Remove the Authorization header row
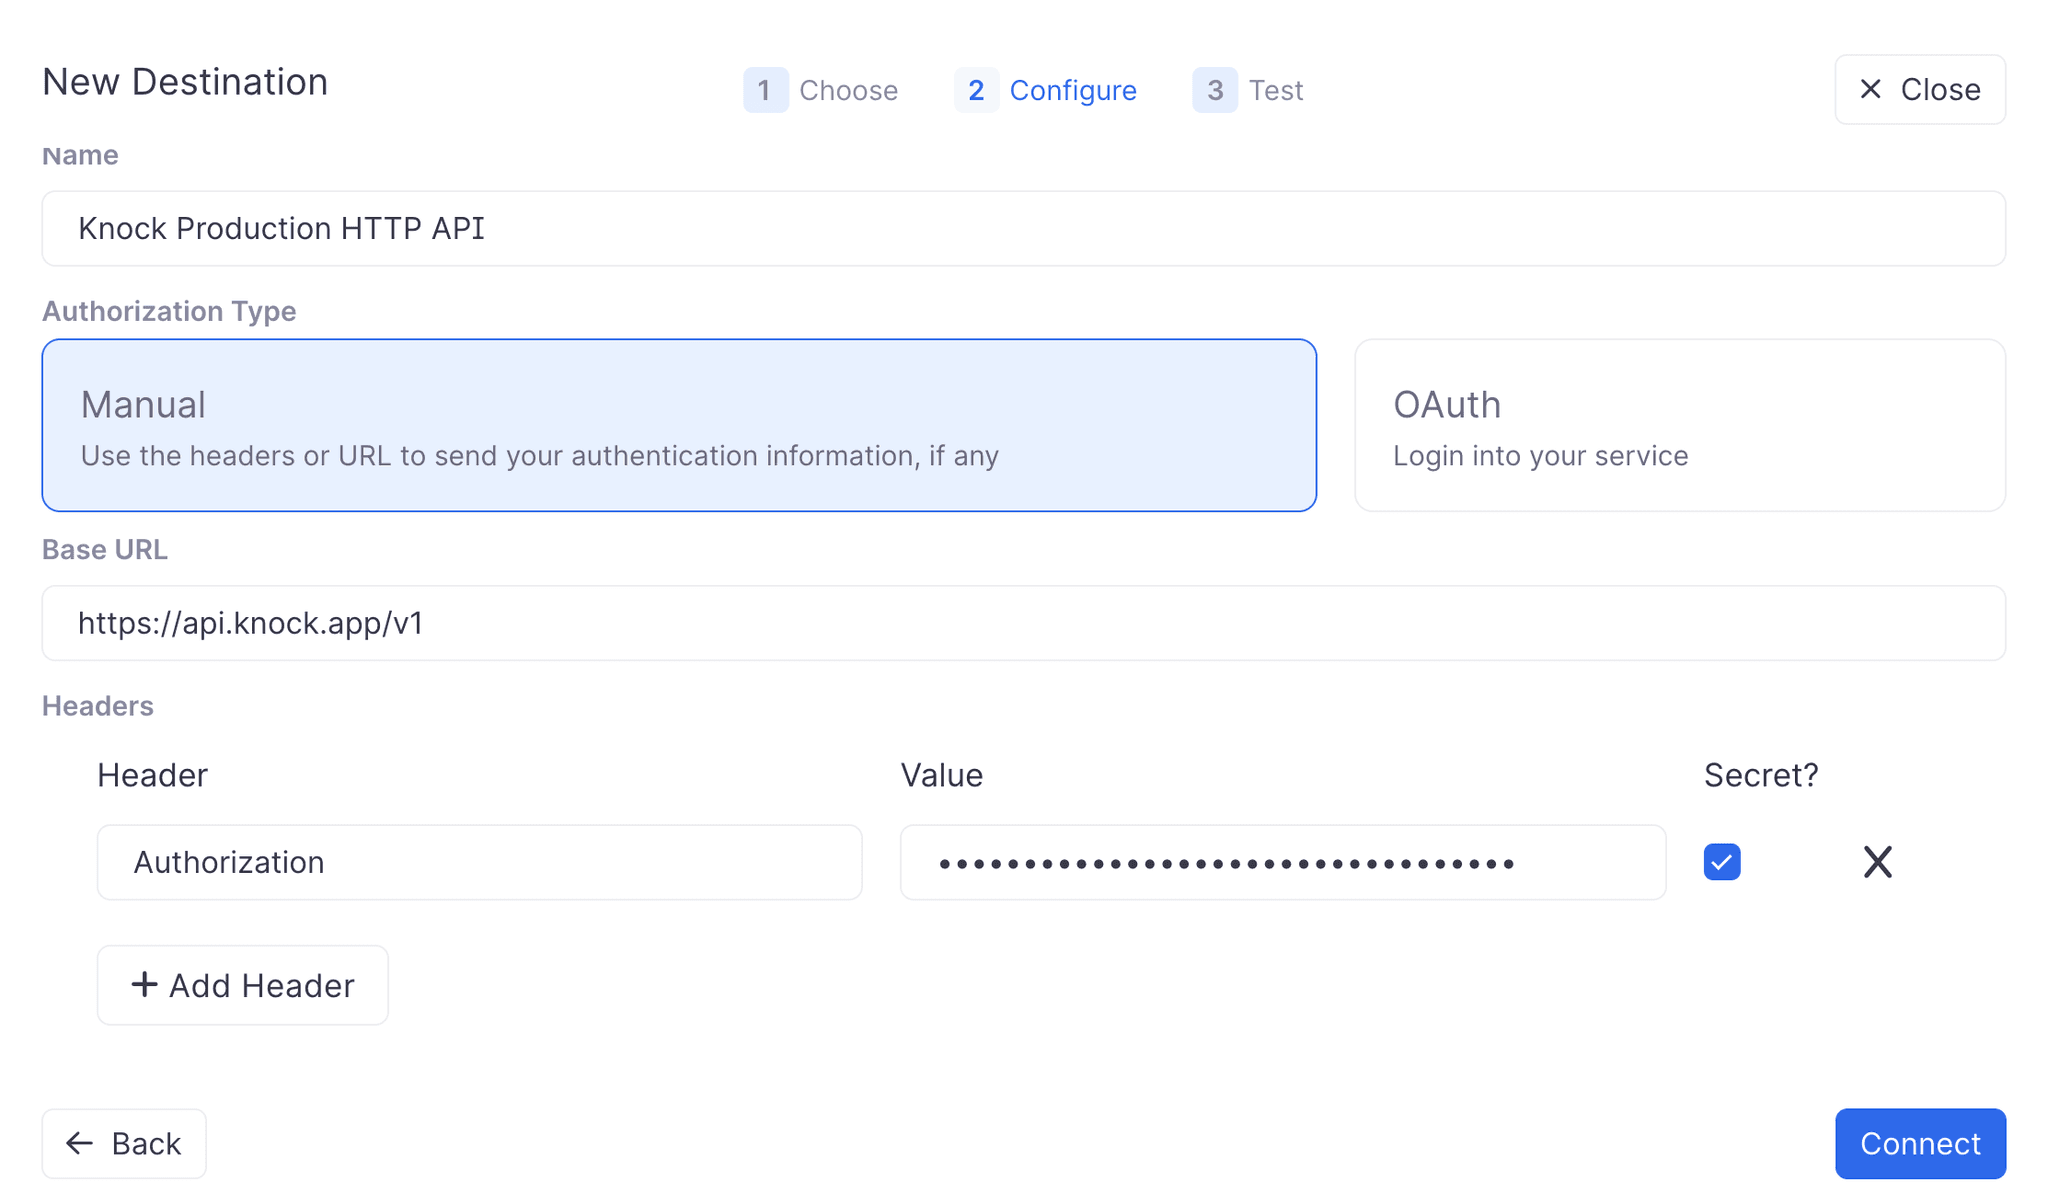 1877,862
